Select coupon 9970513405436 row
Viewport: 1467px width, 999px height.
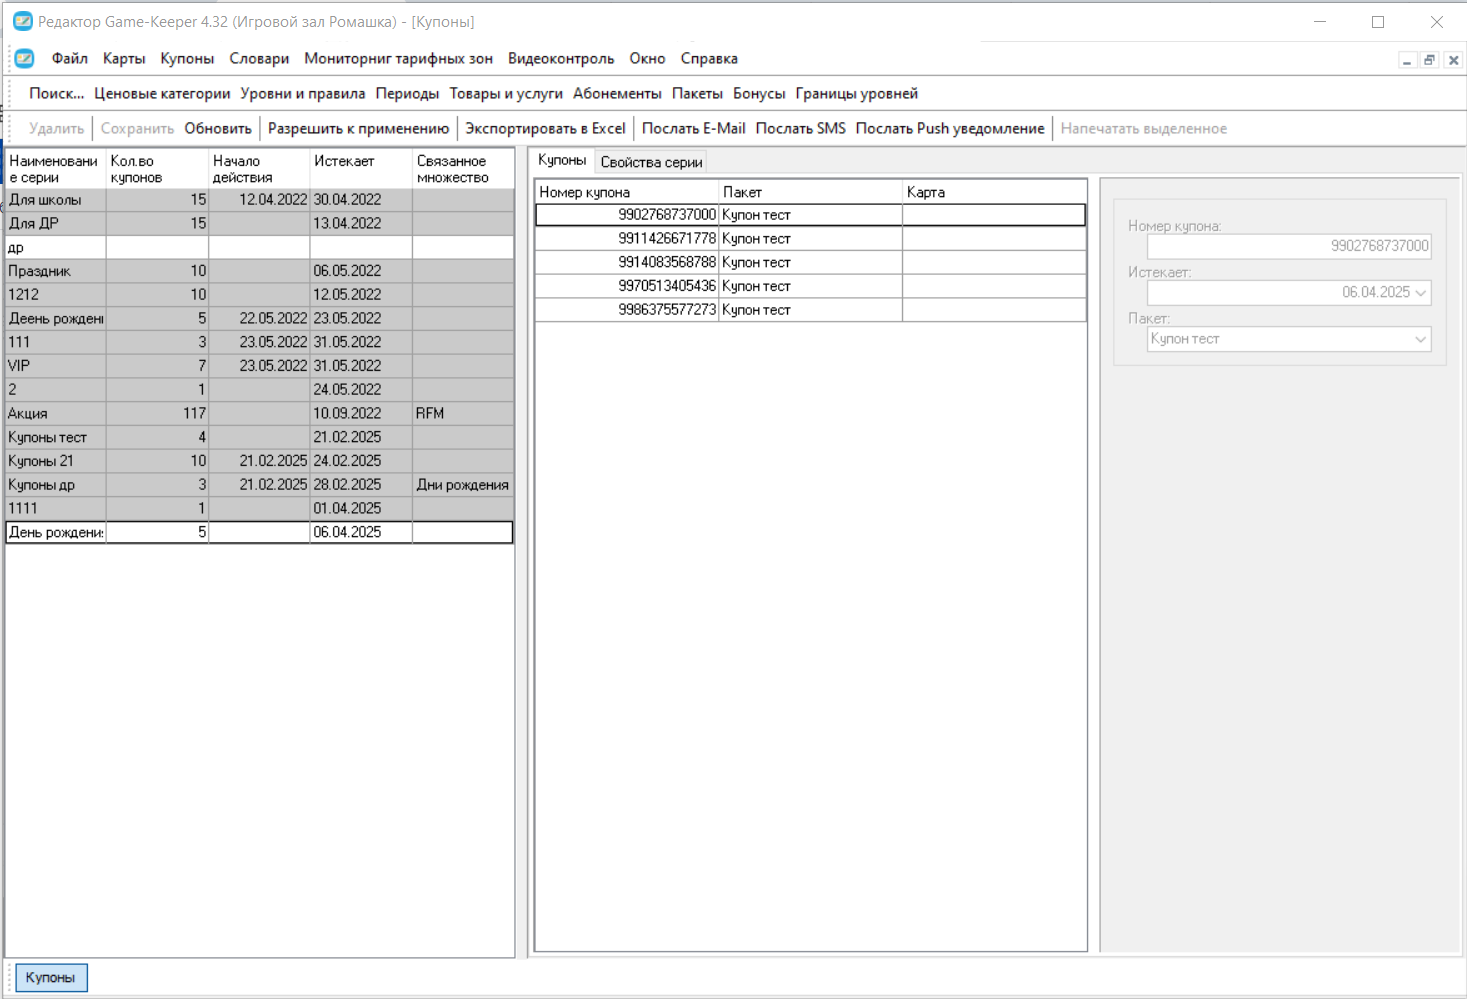click(x=810, y=286)
